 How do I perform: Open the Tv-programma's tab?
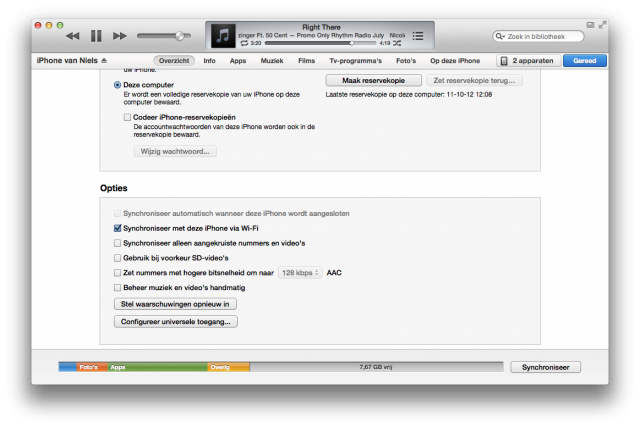coord(356,61)
